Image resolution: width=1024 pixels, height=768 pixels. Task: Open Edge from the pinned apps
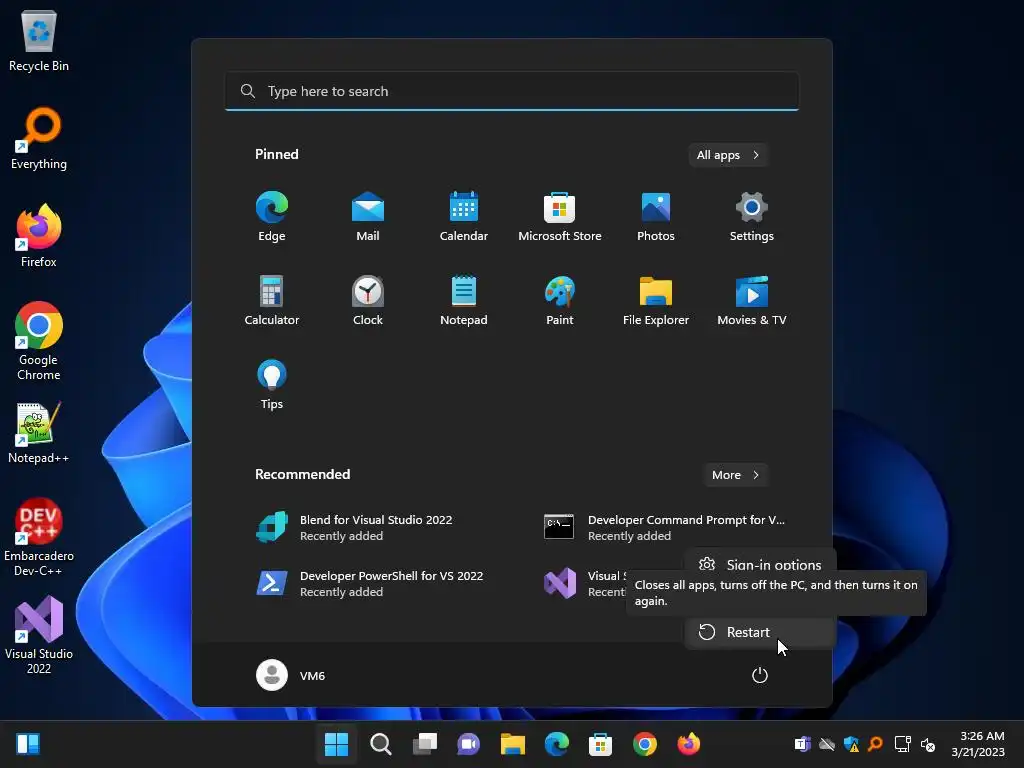tap(272, 217)
